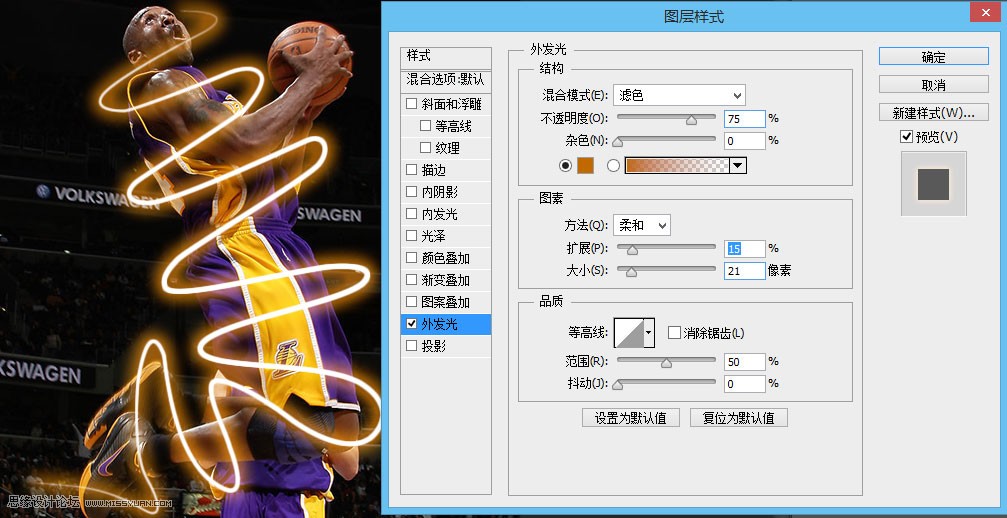The height and width of the screenshot is (518, 1007).
Task: Cancel with the 取消 button
Action: point(934,85)
